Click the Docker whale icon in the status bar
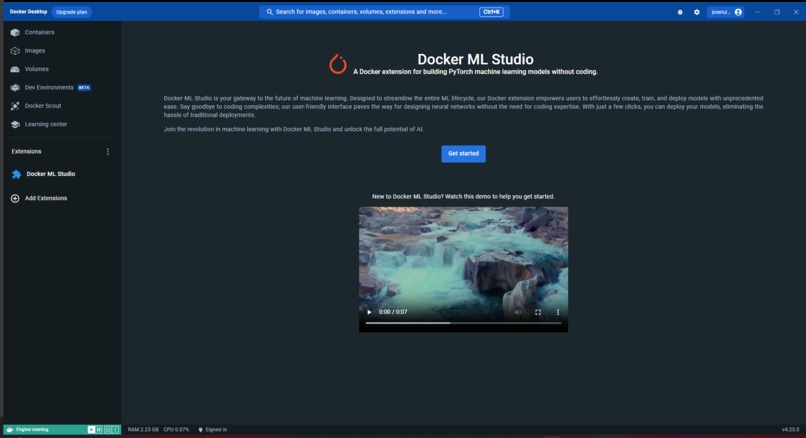The image size is (806, 438). click(x=10, y=430)
